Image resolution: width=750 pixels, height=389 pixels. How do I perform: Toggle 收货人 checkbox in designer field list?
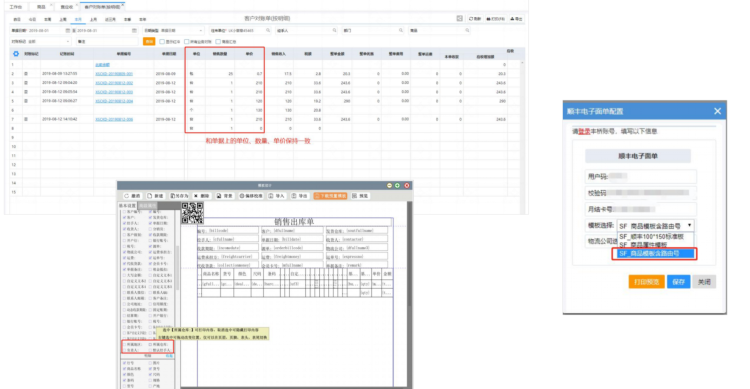[125, 229]
